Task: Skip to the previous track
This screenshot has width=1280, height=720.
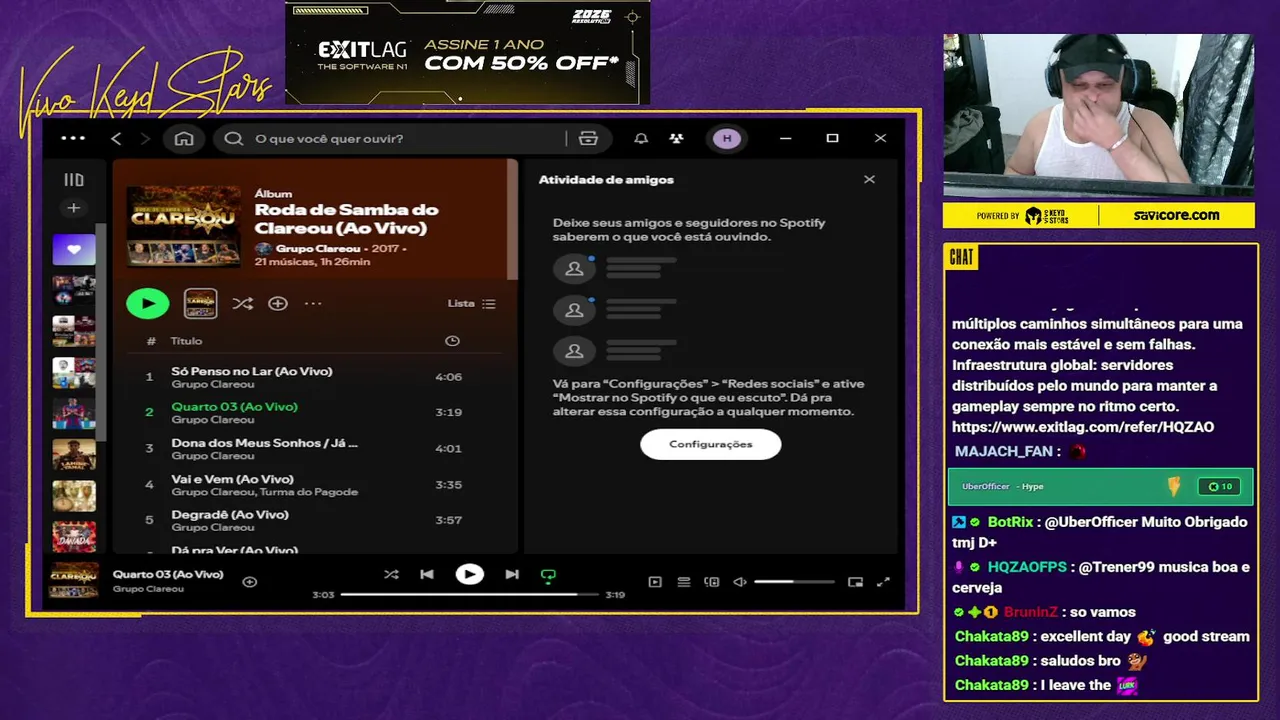Action: 427,574
